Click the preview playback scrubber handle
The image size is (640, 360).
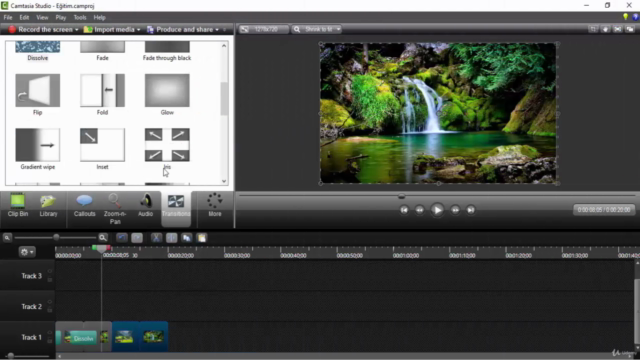pyautogui.click(x=402, y=196)
